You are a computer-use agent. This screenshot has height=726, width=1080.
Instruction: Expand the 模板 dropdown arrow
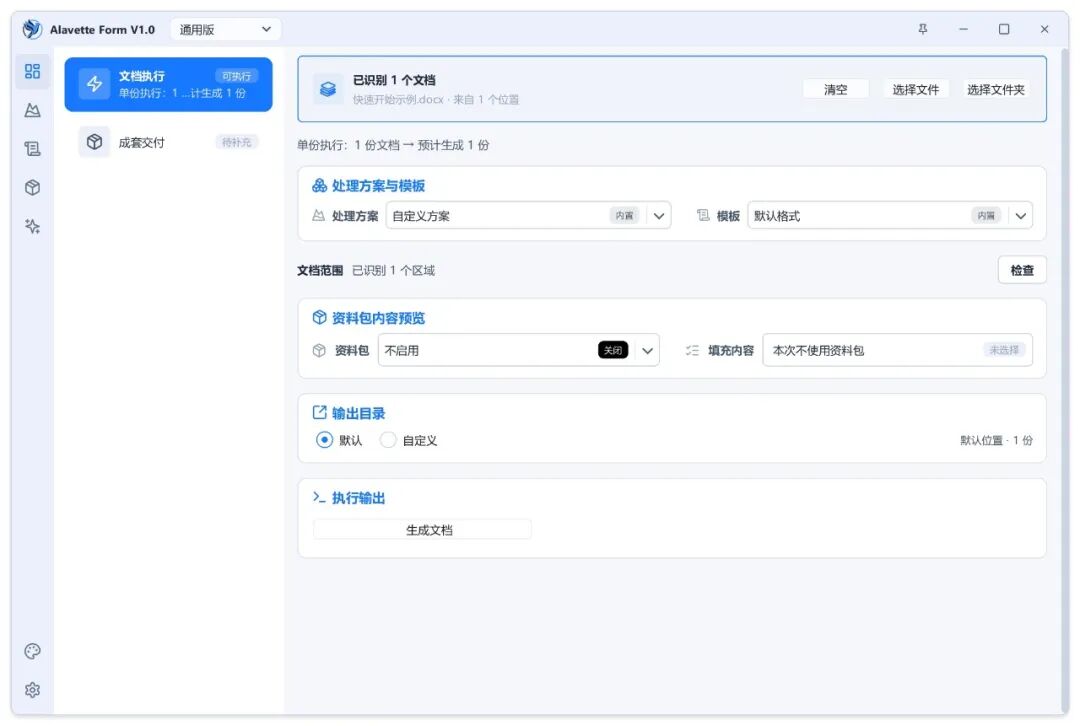coord(1020,216)
